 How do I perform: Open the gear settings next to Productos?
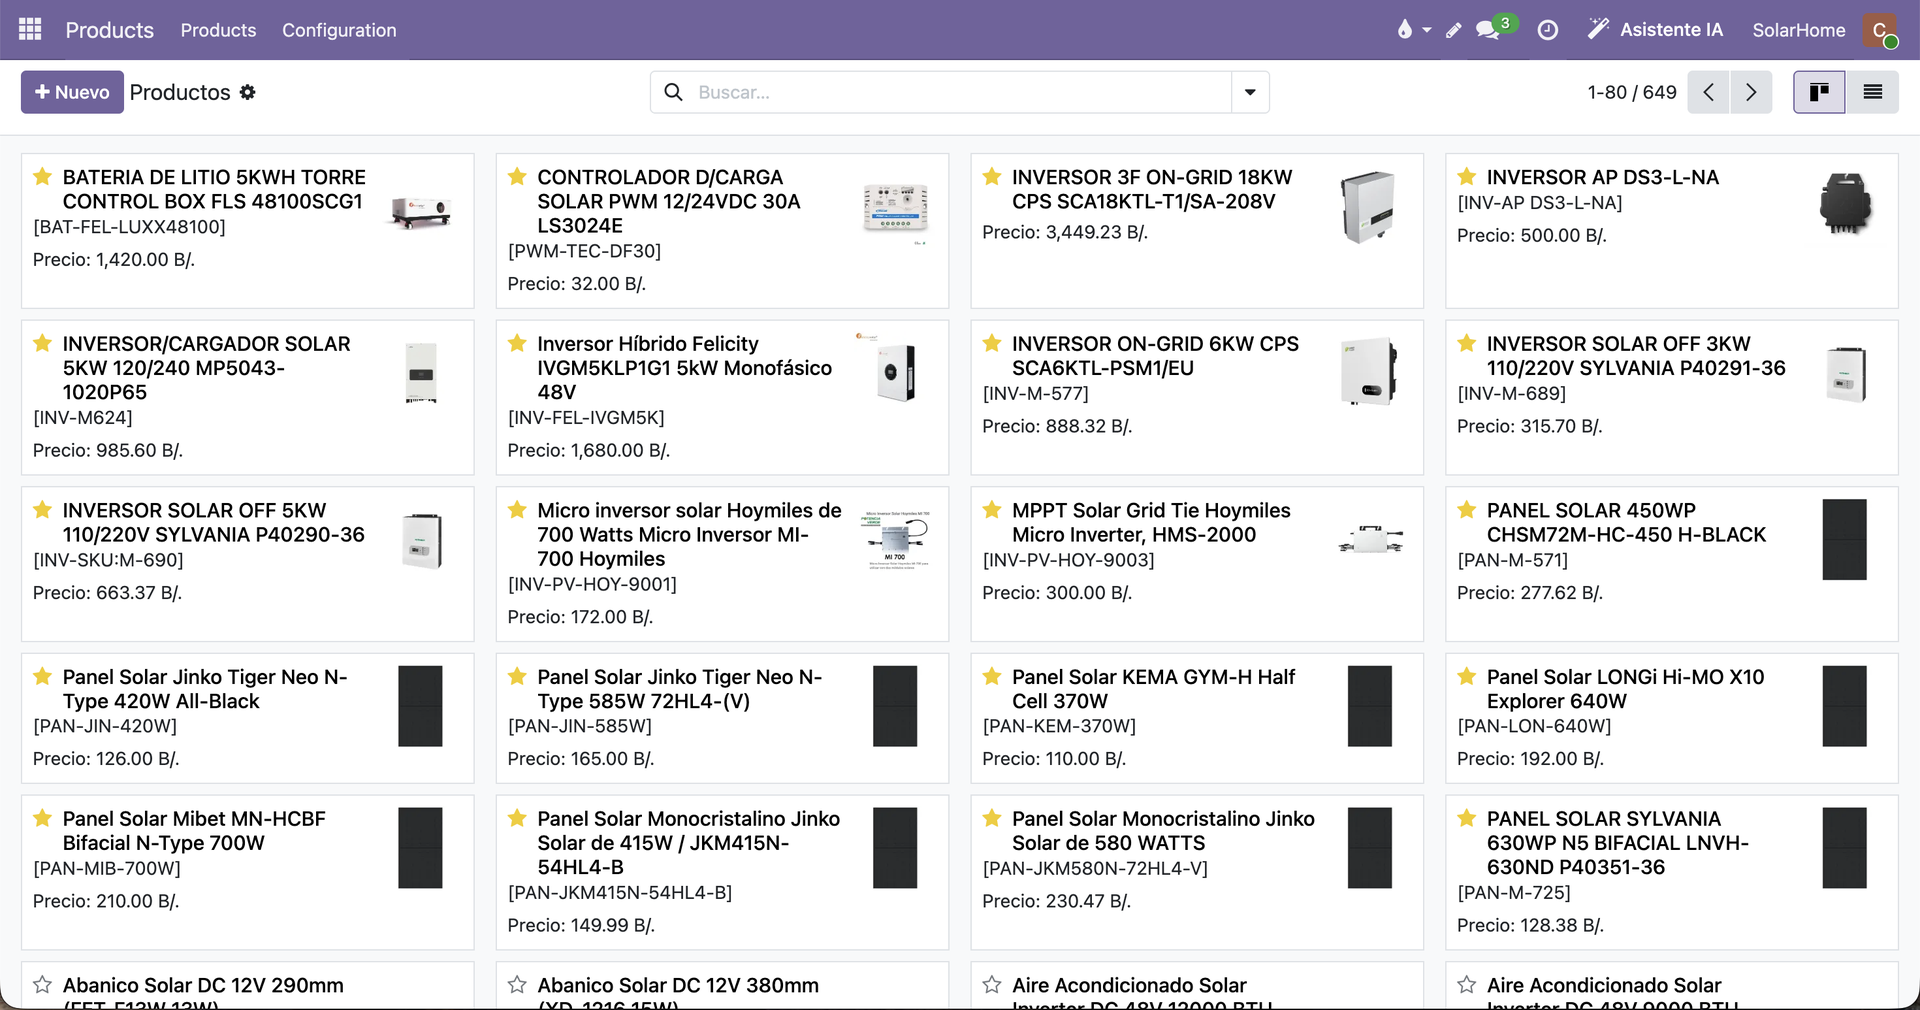(247, 92)
